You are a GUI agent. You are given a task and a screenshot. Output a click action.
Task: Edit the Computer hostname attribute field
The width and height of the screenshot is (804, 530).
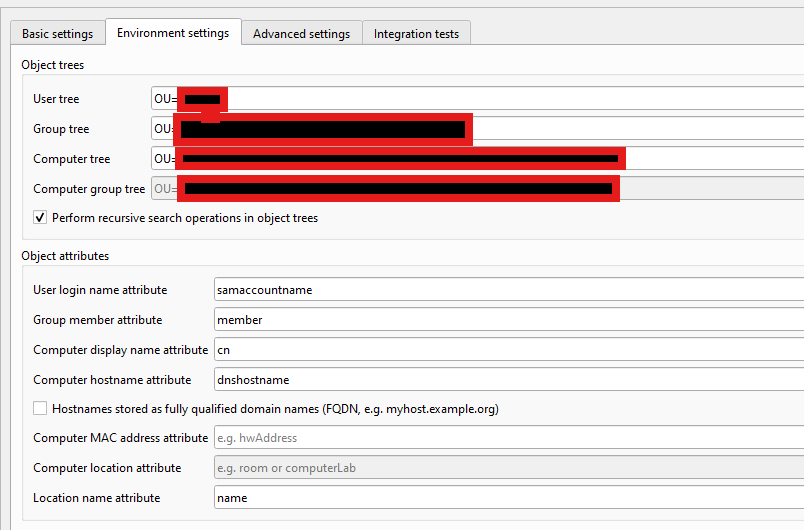[x=509, y=379]
